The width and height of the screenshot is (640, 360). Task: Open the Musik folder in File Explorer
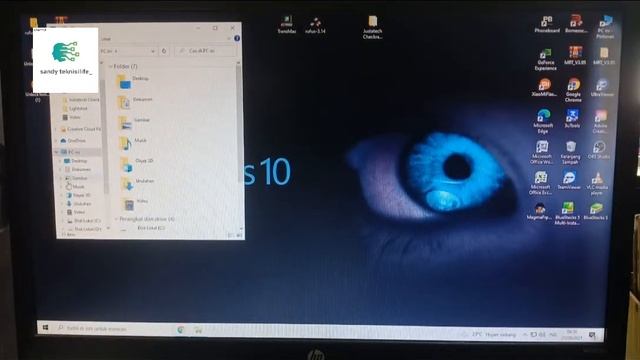point(133,143)
